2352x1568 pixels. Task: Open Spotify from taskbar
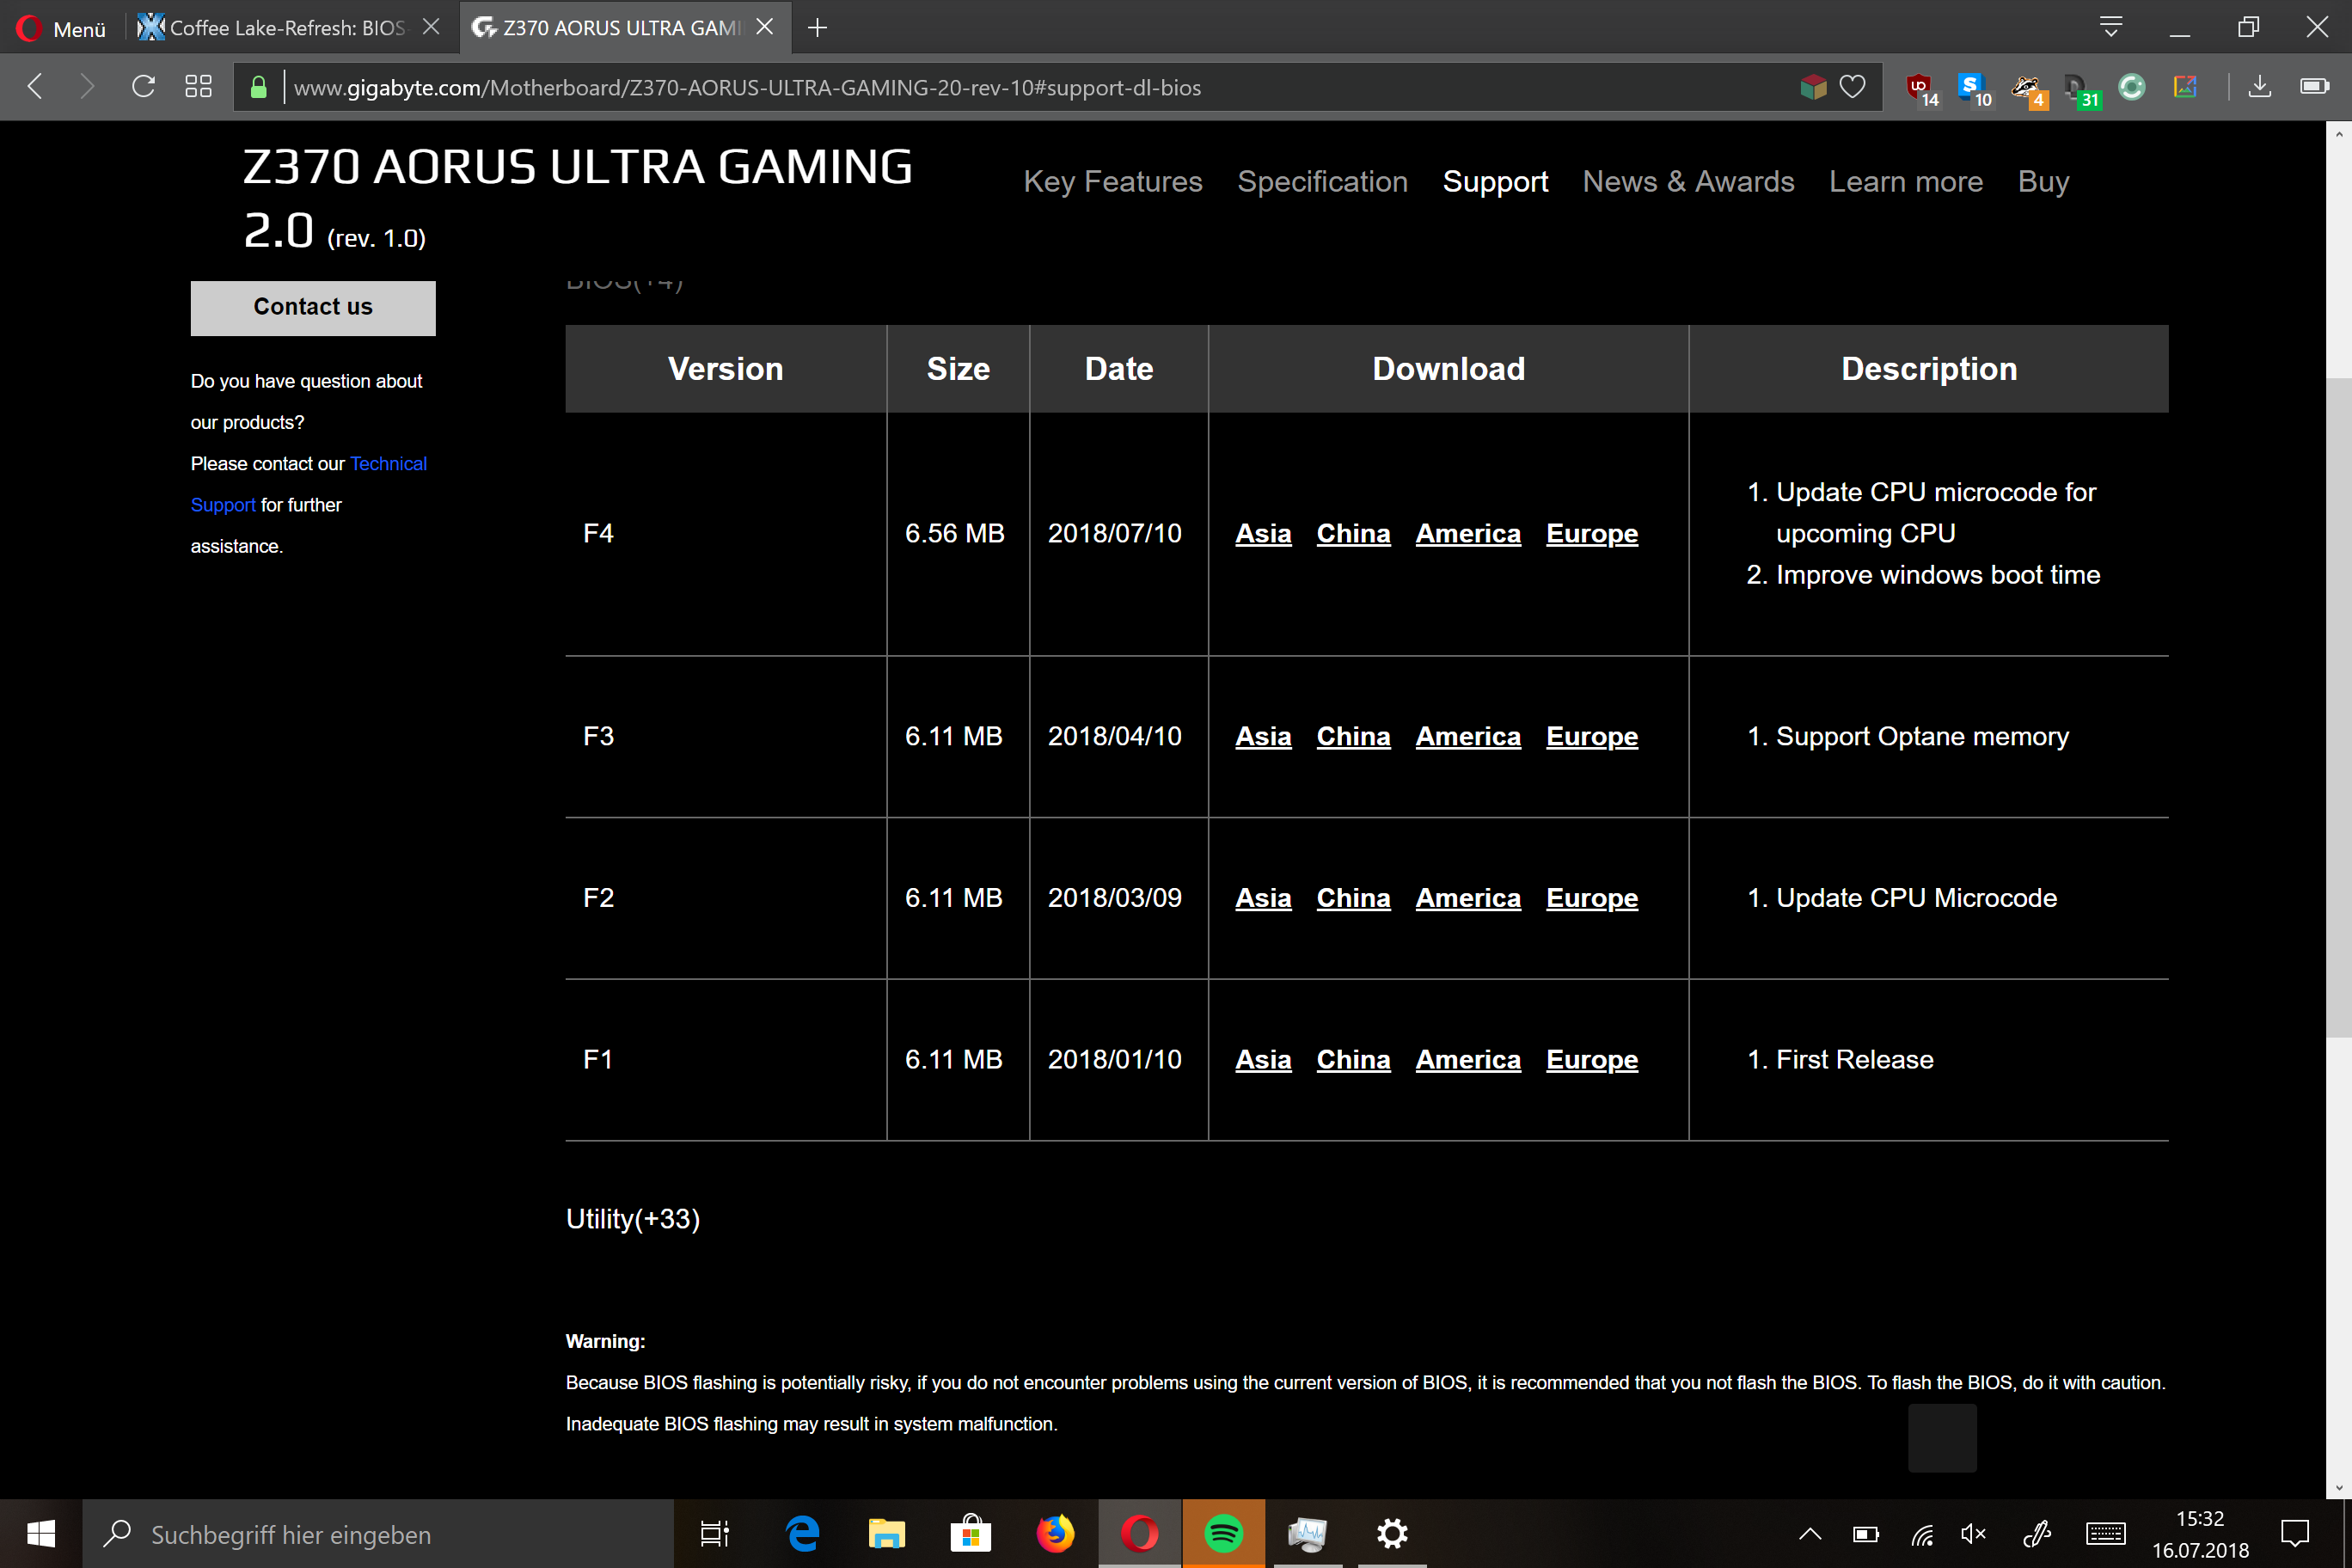click(1223, 1534)
